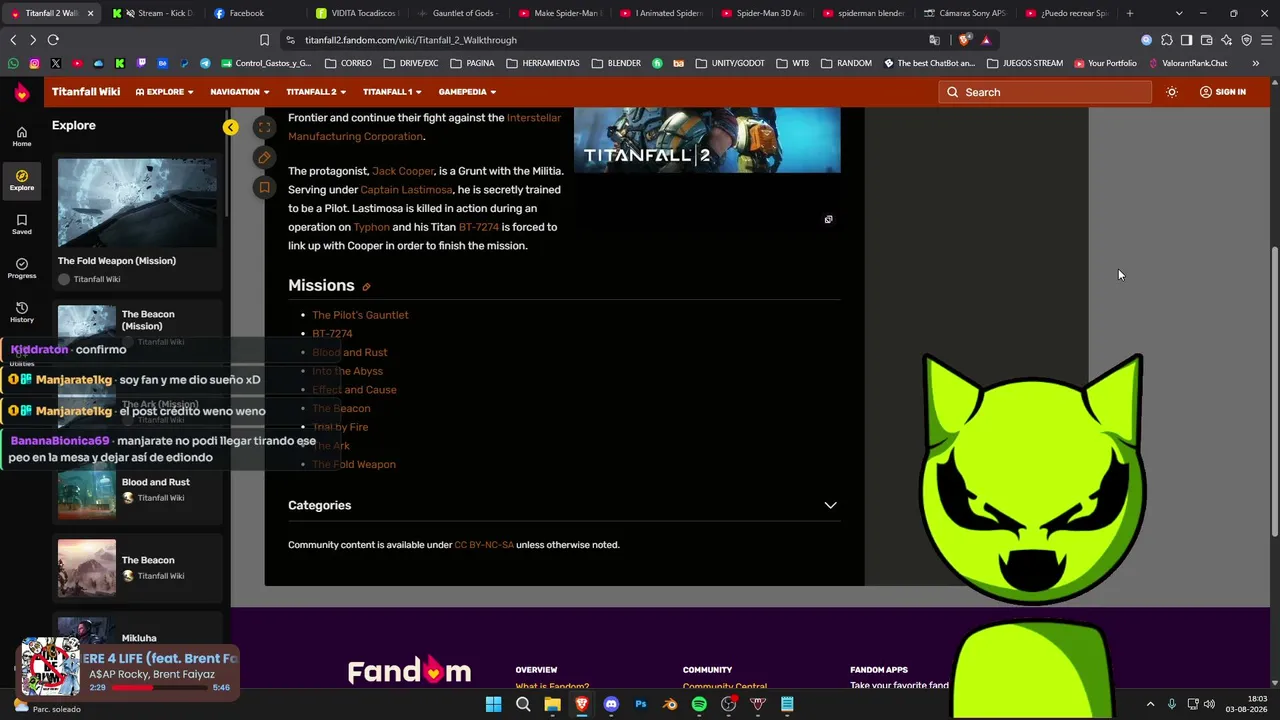Click the SIGN IN button
Viewport: 1280px width, 720px height.
pos(1222,92)
